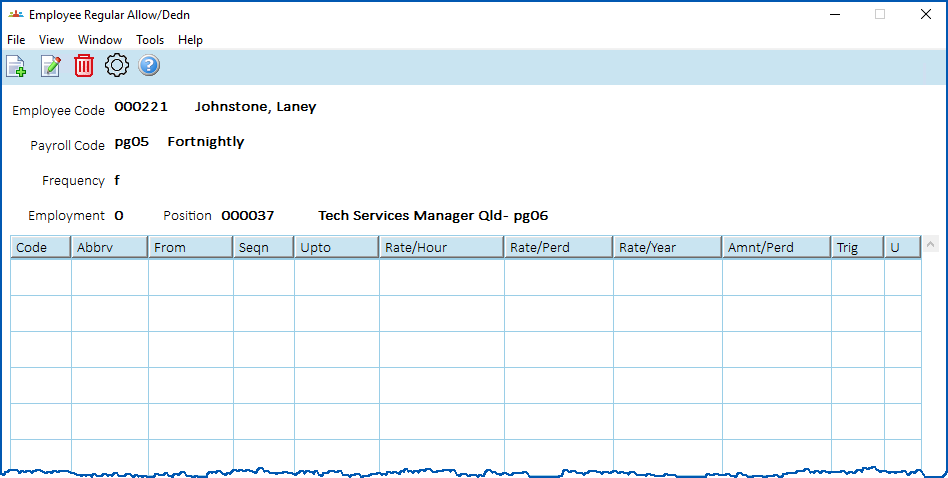Click the Upto column header

(x=337, y=247)
